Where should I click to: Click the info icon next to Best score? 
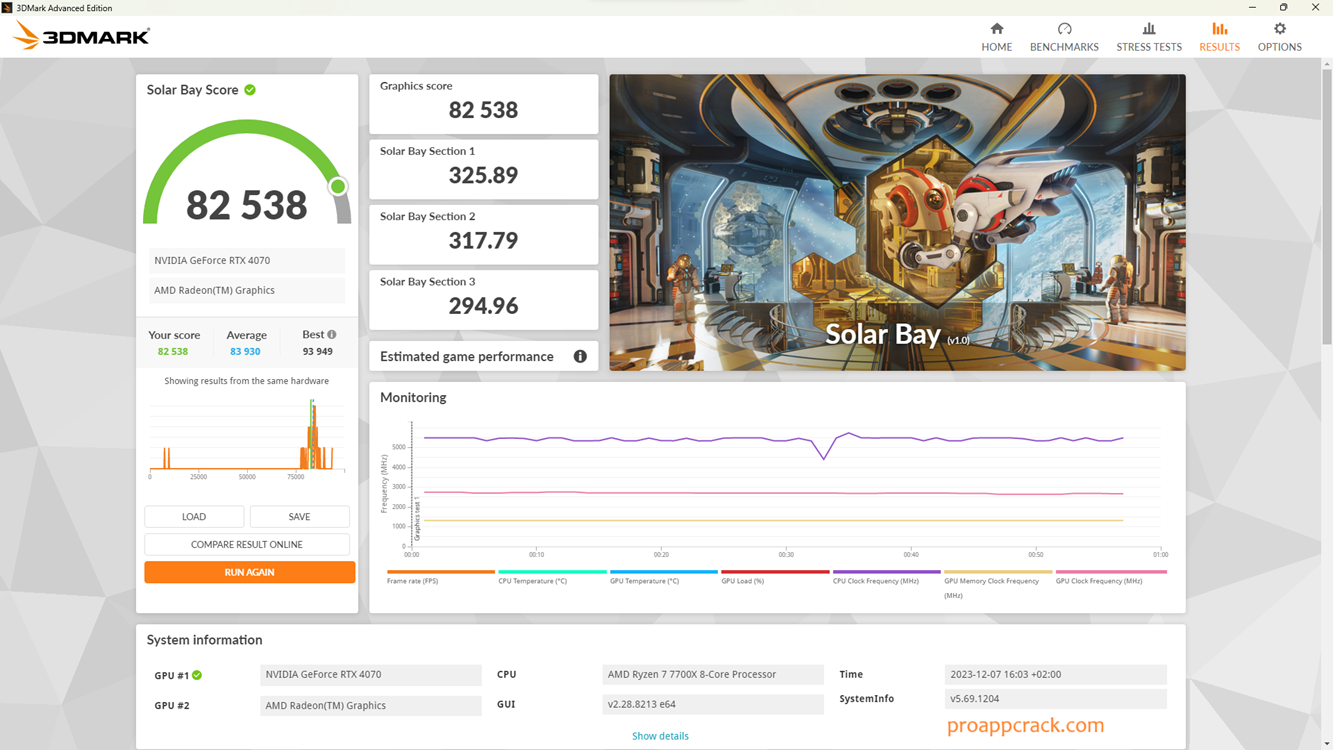(x=334, y=334)
